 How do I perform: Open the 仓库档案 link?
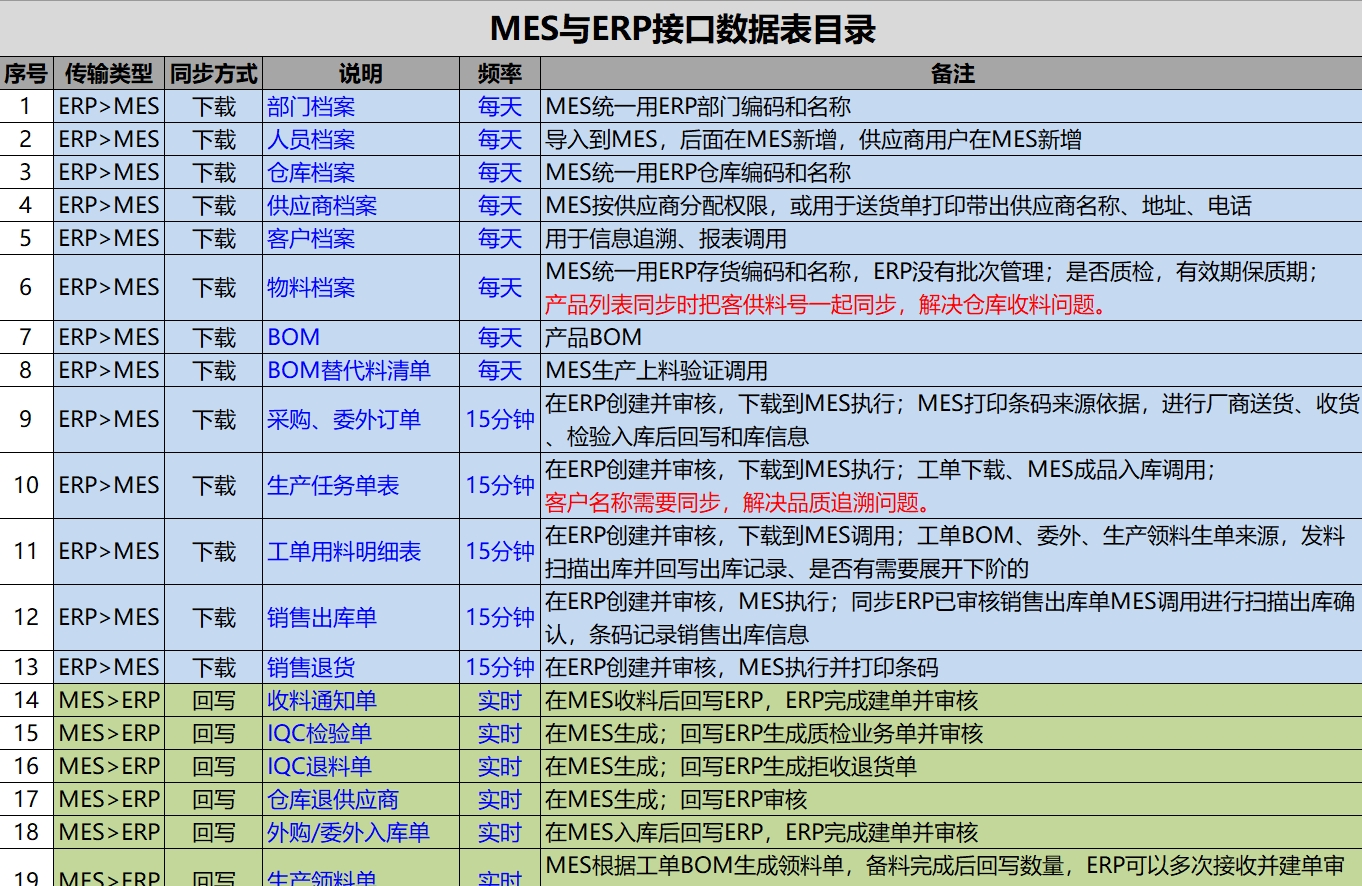coord(311,172)
